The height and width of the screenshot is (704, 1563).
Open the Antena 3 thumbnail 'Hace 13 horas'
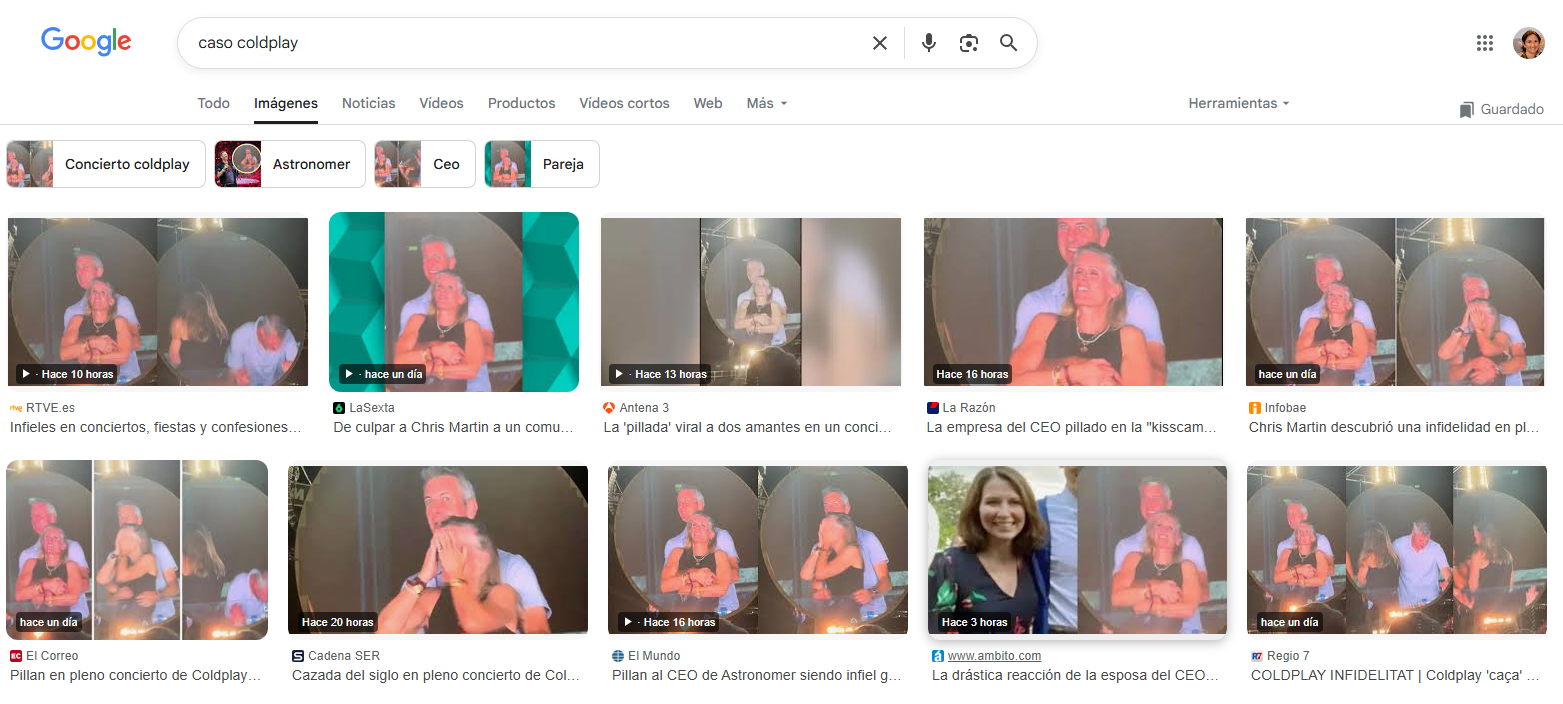[751, 302]
